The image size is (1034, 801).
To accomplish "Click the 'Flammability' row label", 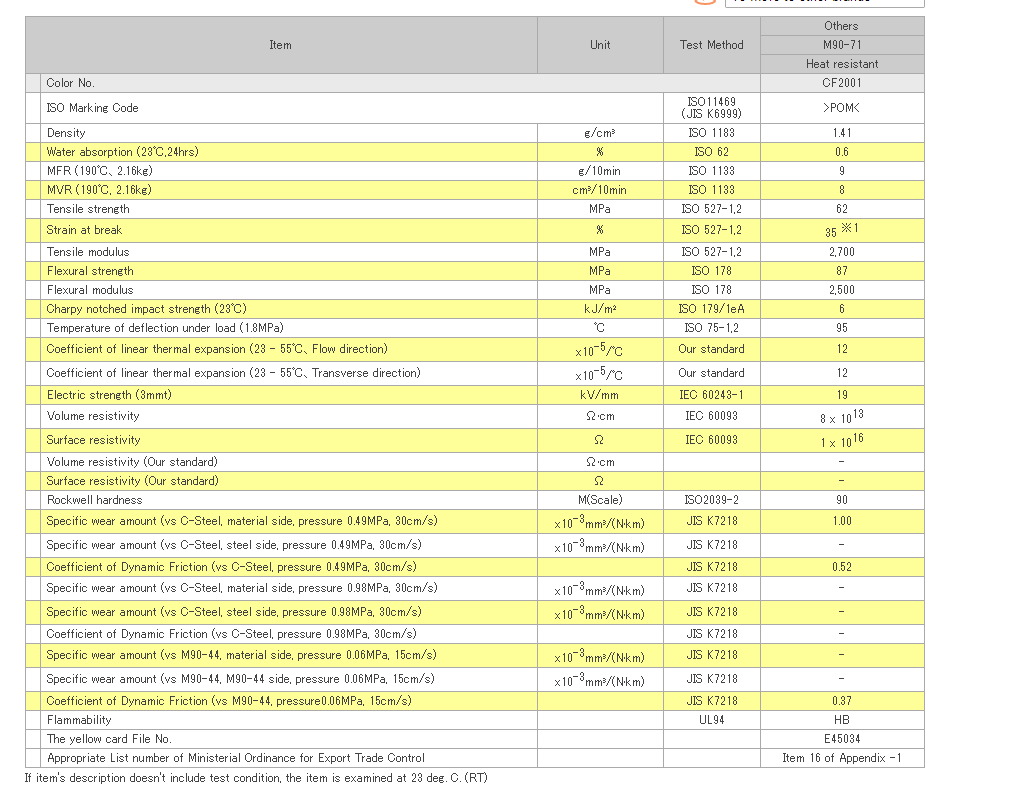I will (x=79, y=721).
